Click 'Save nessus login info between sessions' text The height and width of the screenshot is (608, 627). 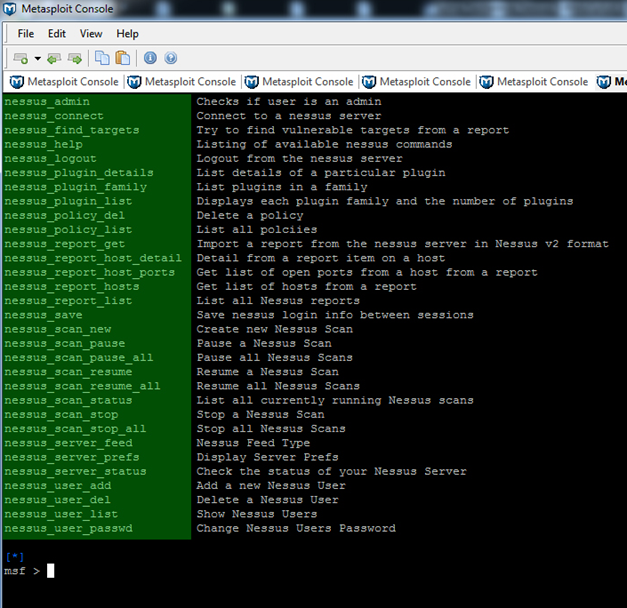[x=335, y=315]
